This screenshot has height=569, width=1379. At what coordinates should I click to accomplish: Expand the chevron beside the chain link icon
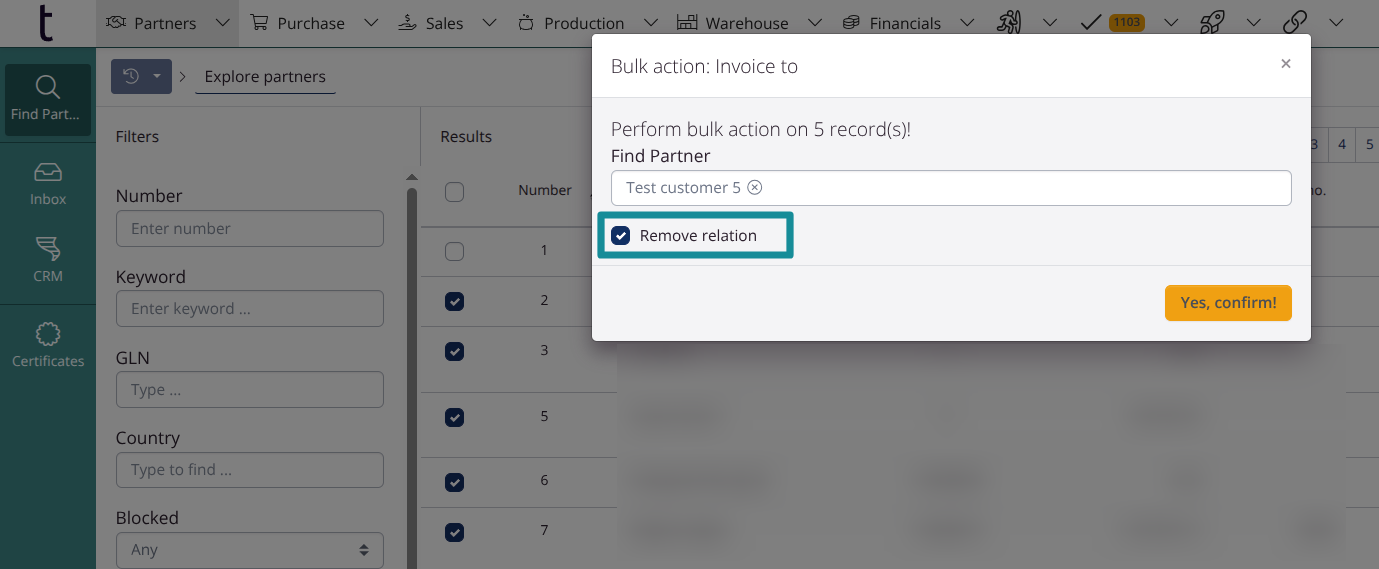point(1335,23)
